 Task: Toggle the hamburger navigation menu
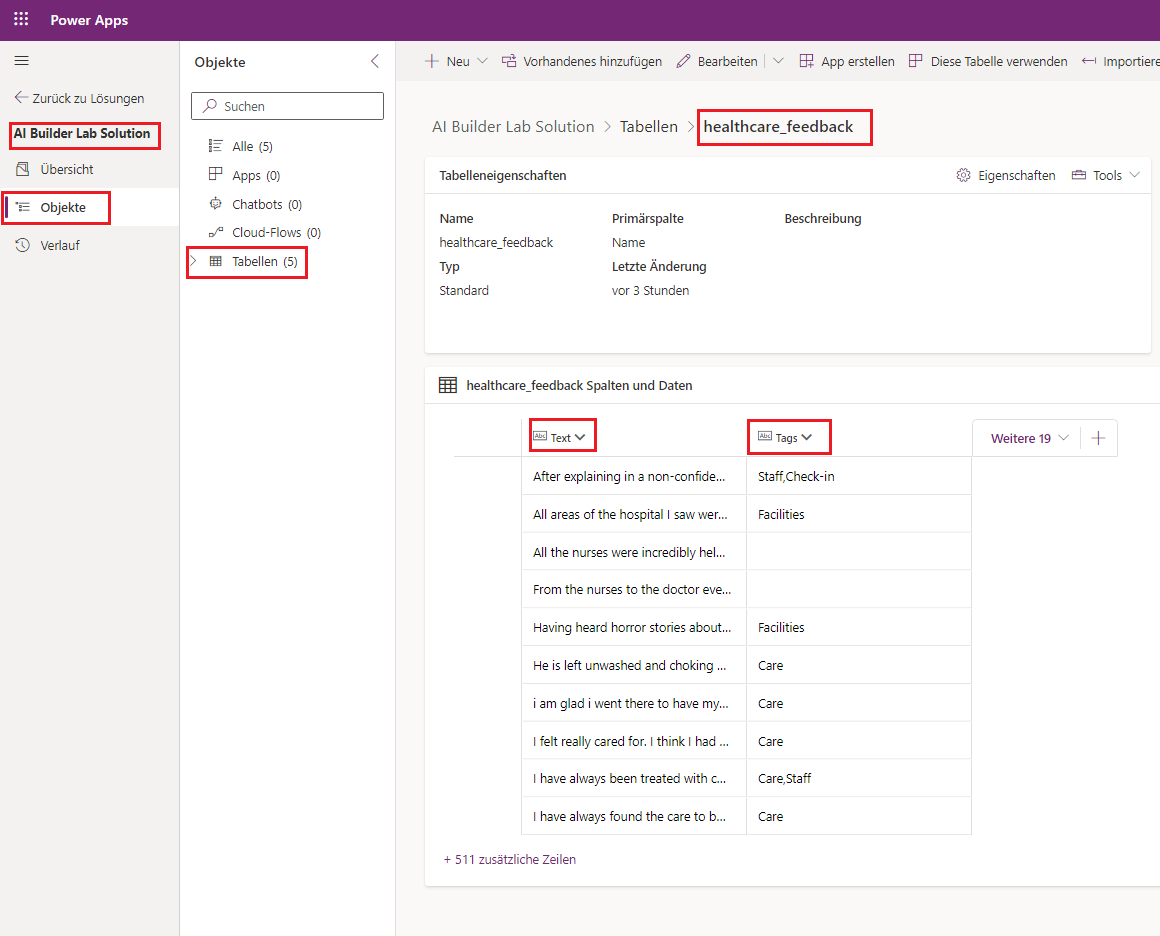click(21, 62)
